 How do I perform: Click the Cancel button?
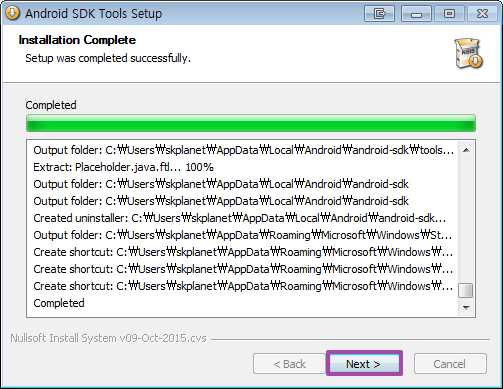[x=450, y=364]
